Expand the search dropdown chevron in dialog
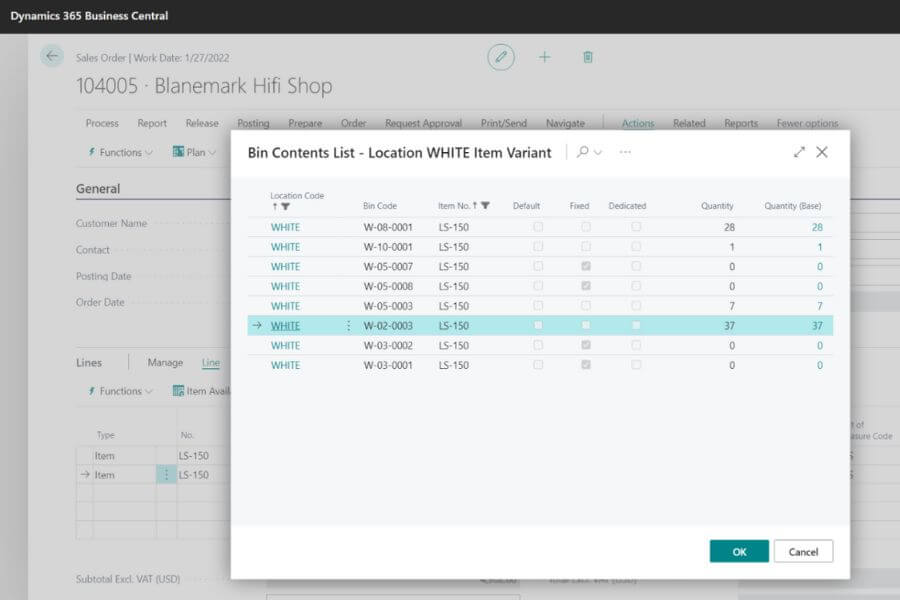Viewport: 900px width, 600px height. tap(598, 152)
